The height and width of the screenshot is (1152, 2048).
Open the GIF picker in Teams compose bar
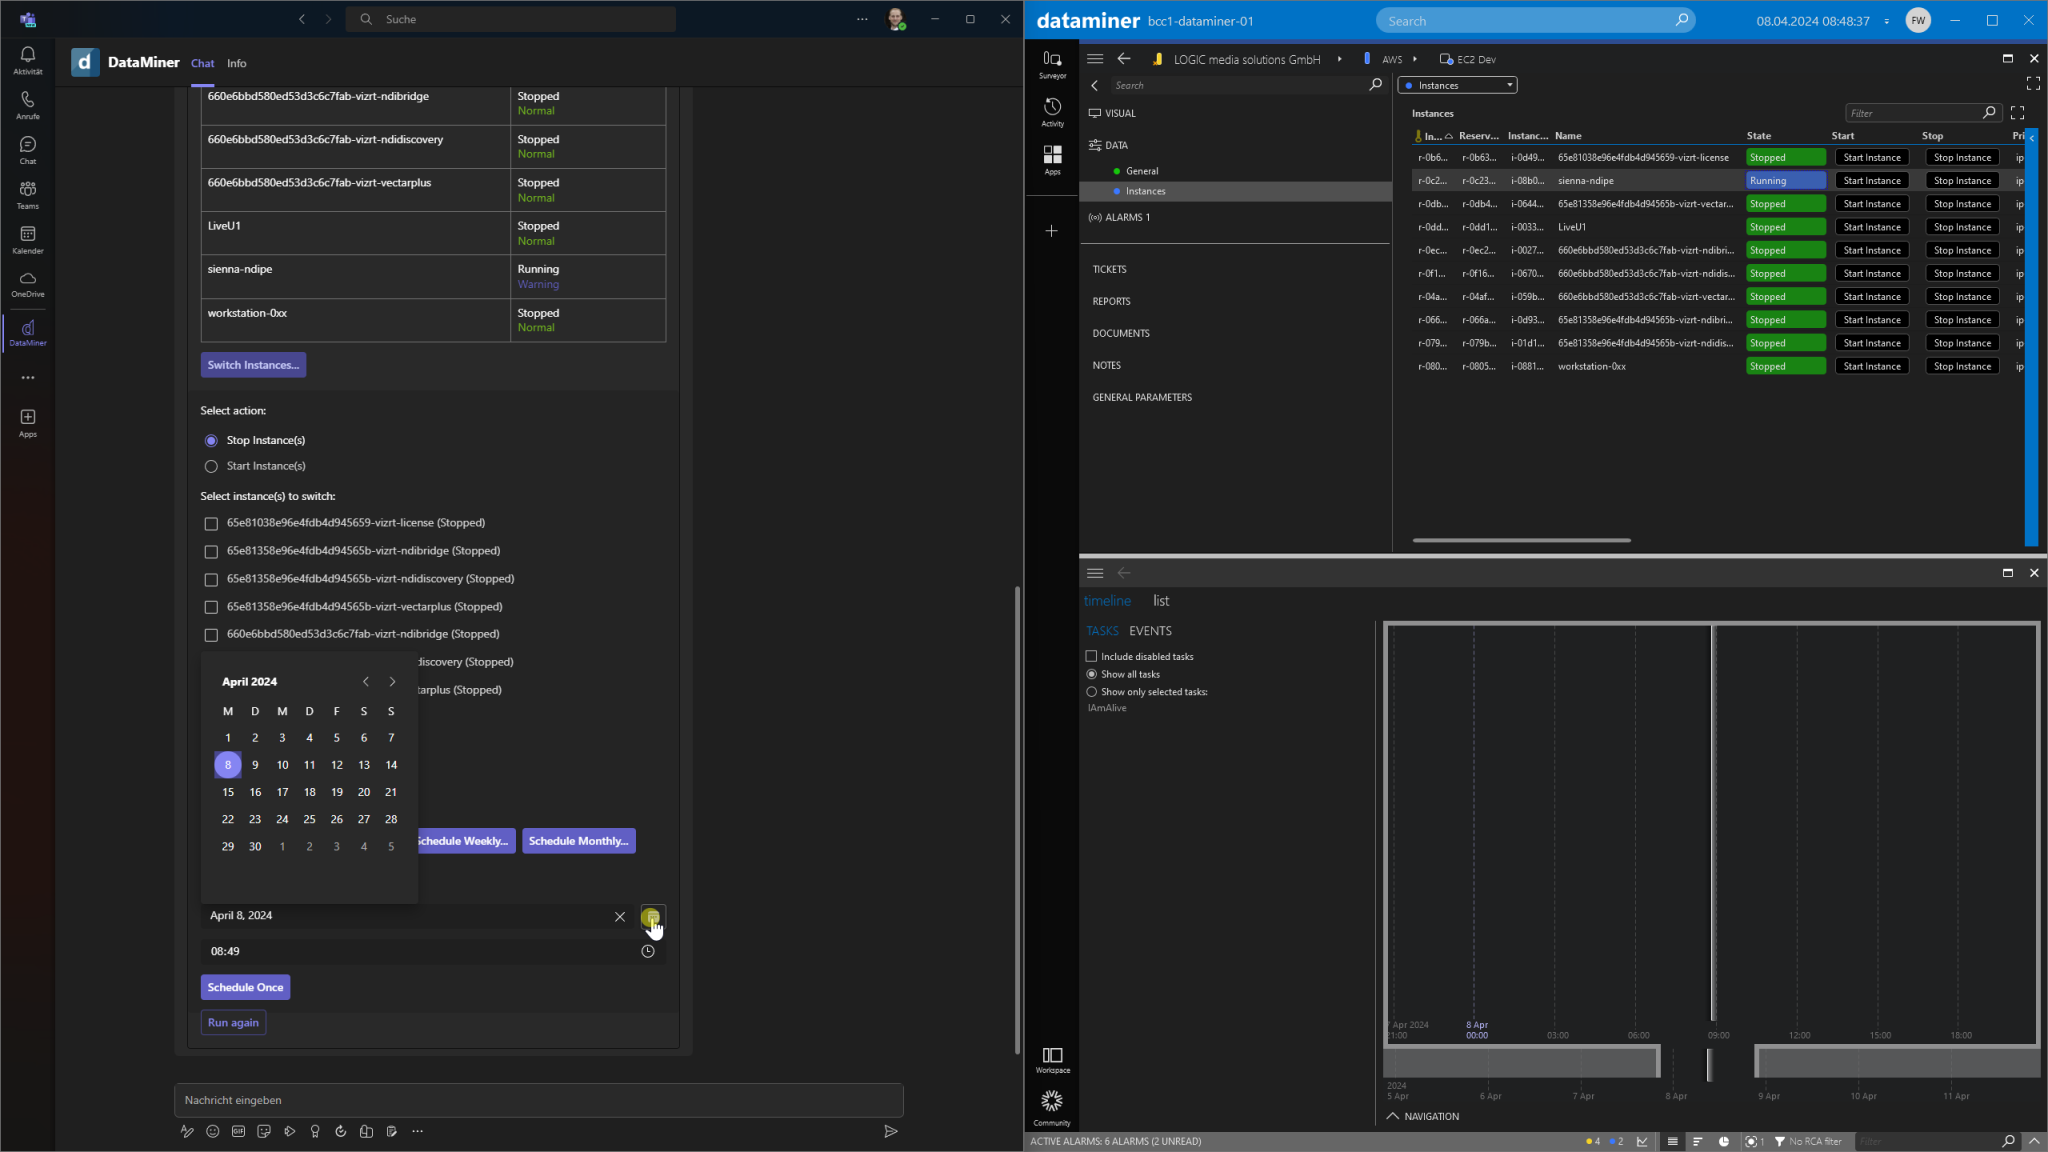pos(238,1131)
